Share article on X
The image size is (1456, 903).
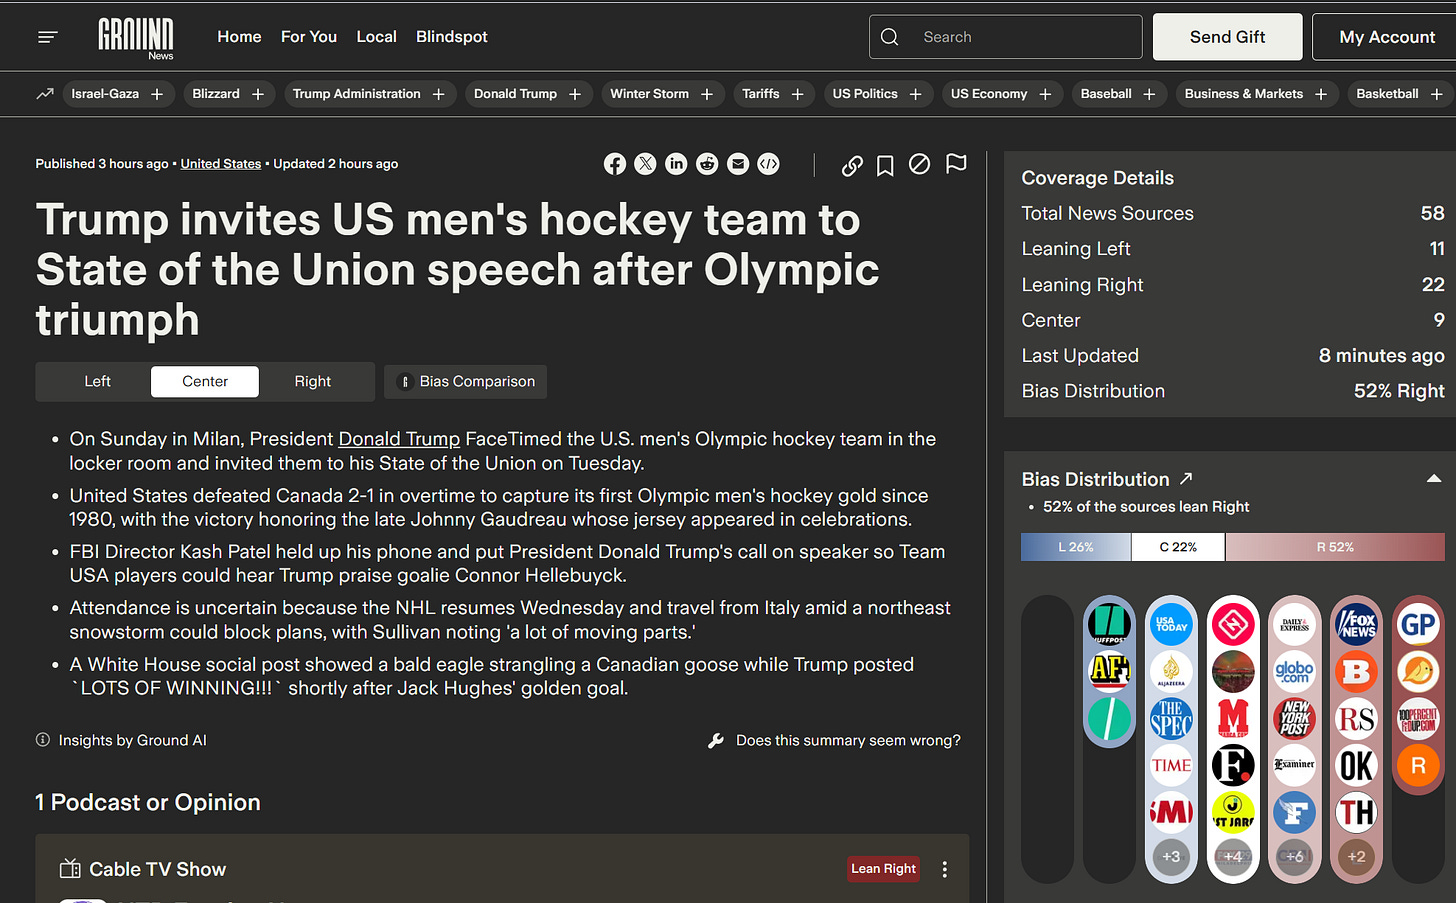(646, 164)
